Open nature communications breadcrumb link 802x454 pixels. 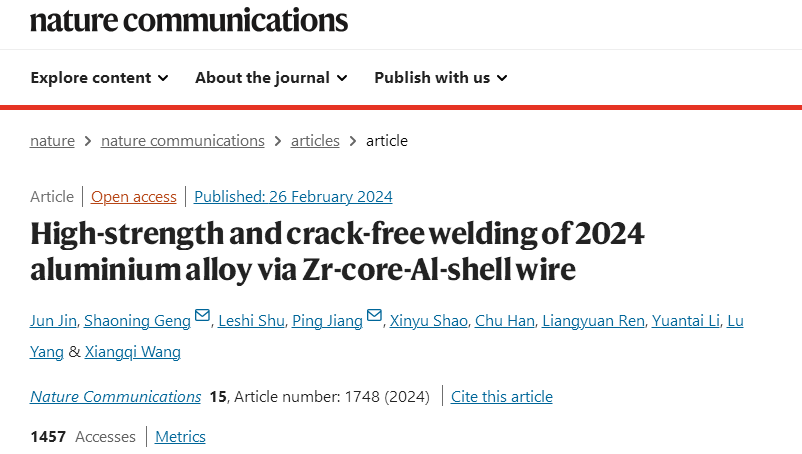click(x=183, y=141)
